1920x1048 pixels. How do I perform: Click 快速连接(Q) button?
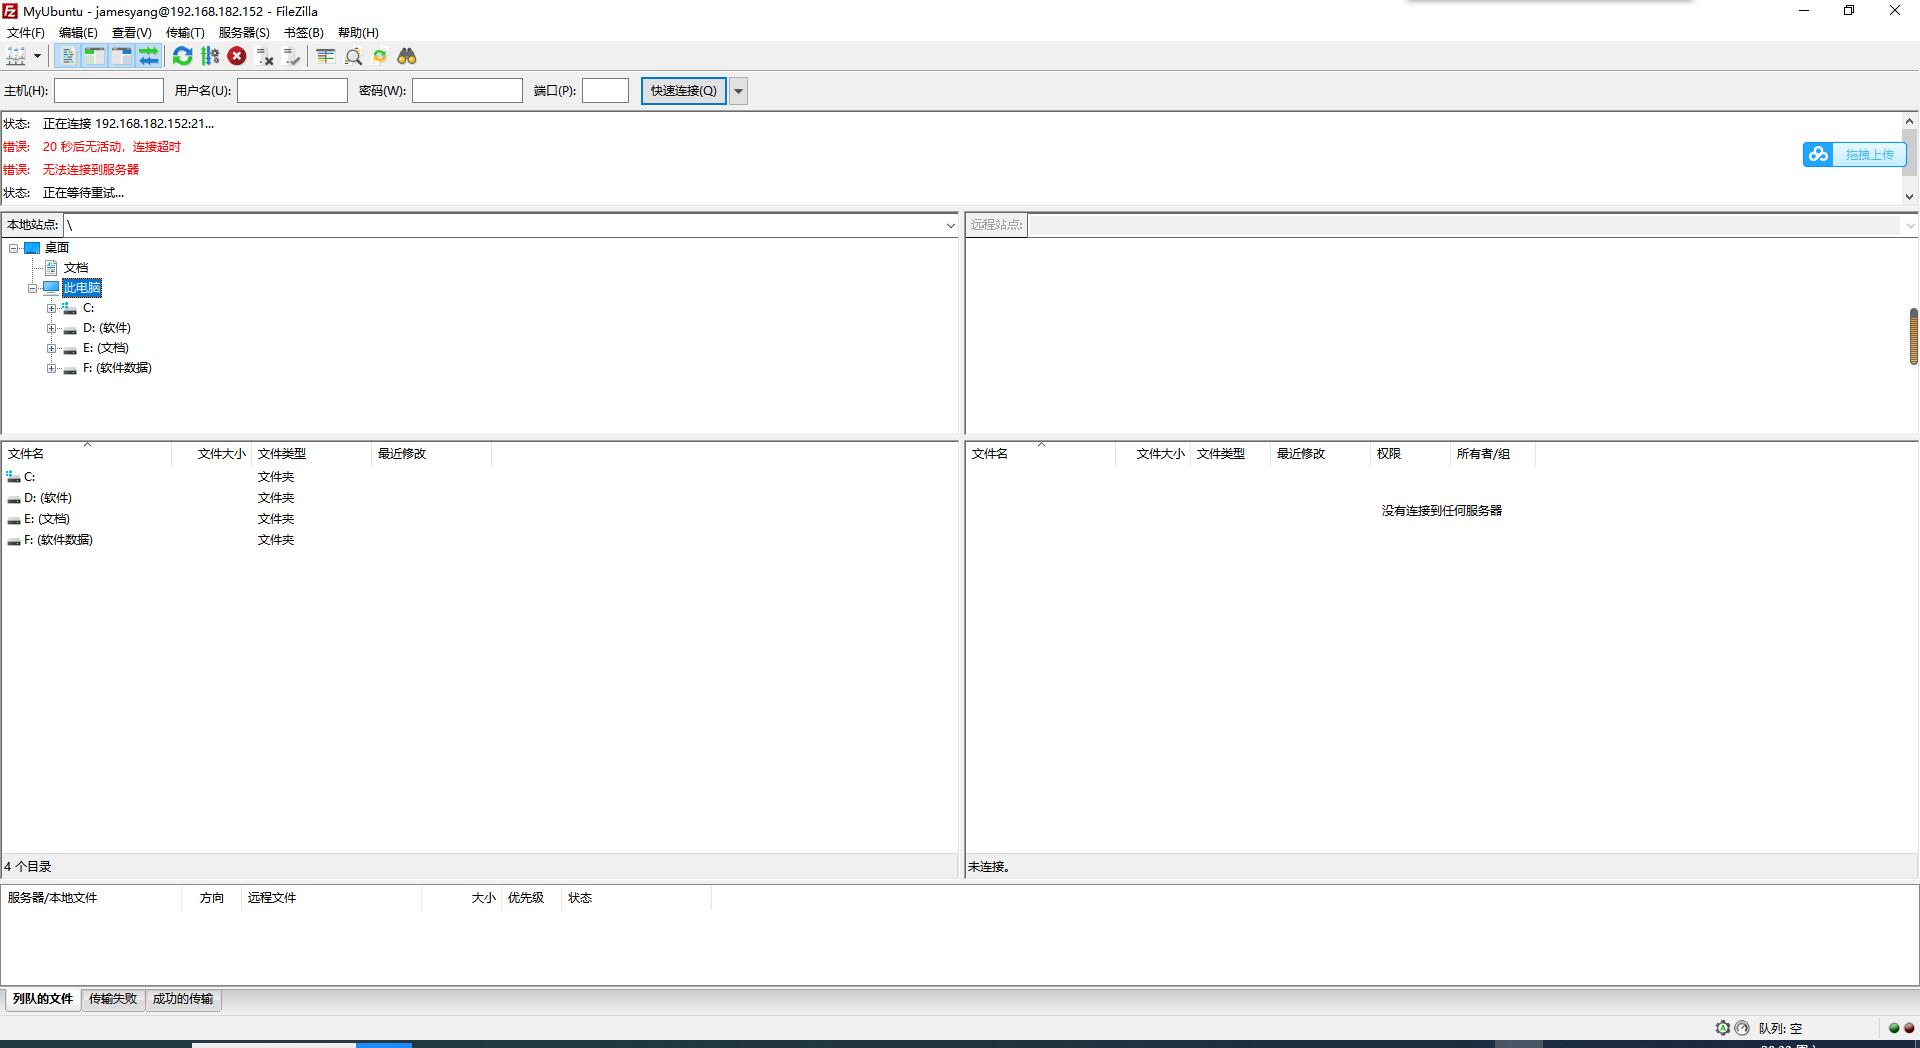(x=683, y=90)
